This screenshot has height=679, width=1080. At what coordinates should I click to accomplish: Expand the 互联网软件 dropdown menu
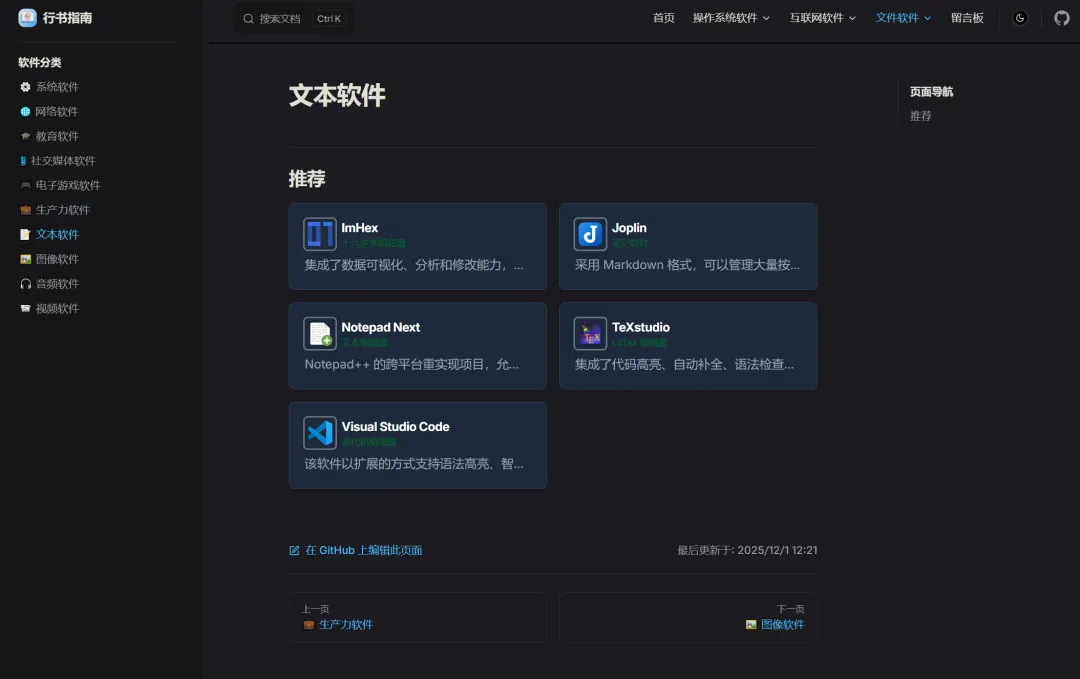coord(822,18)
